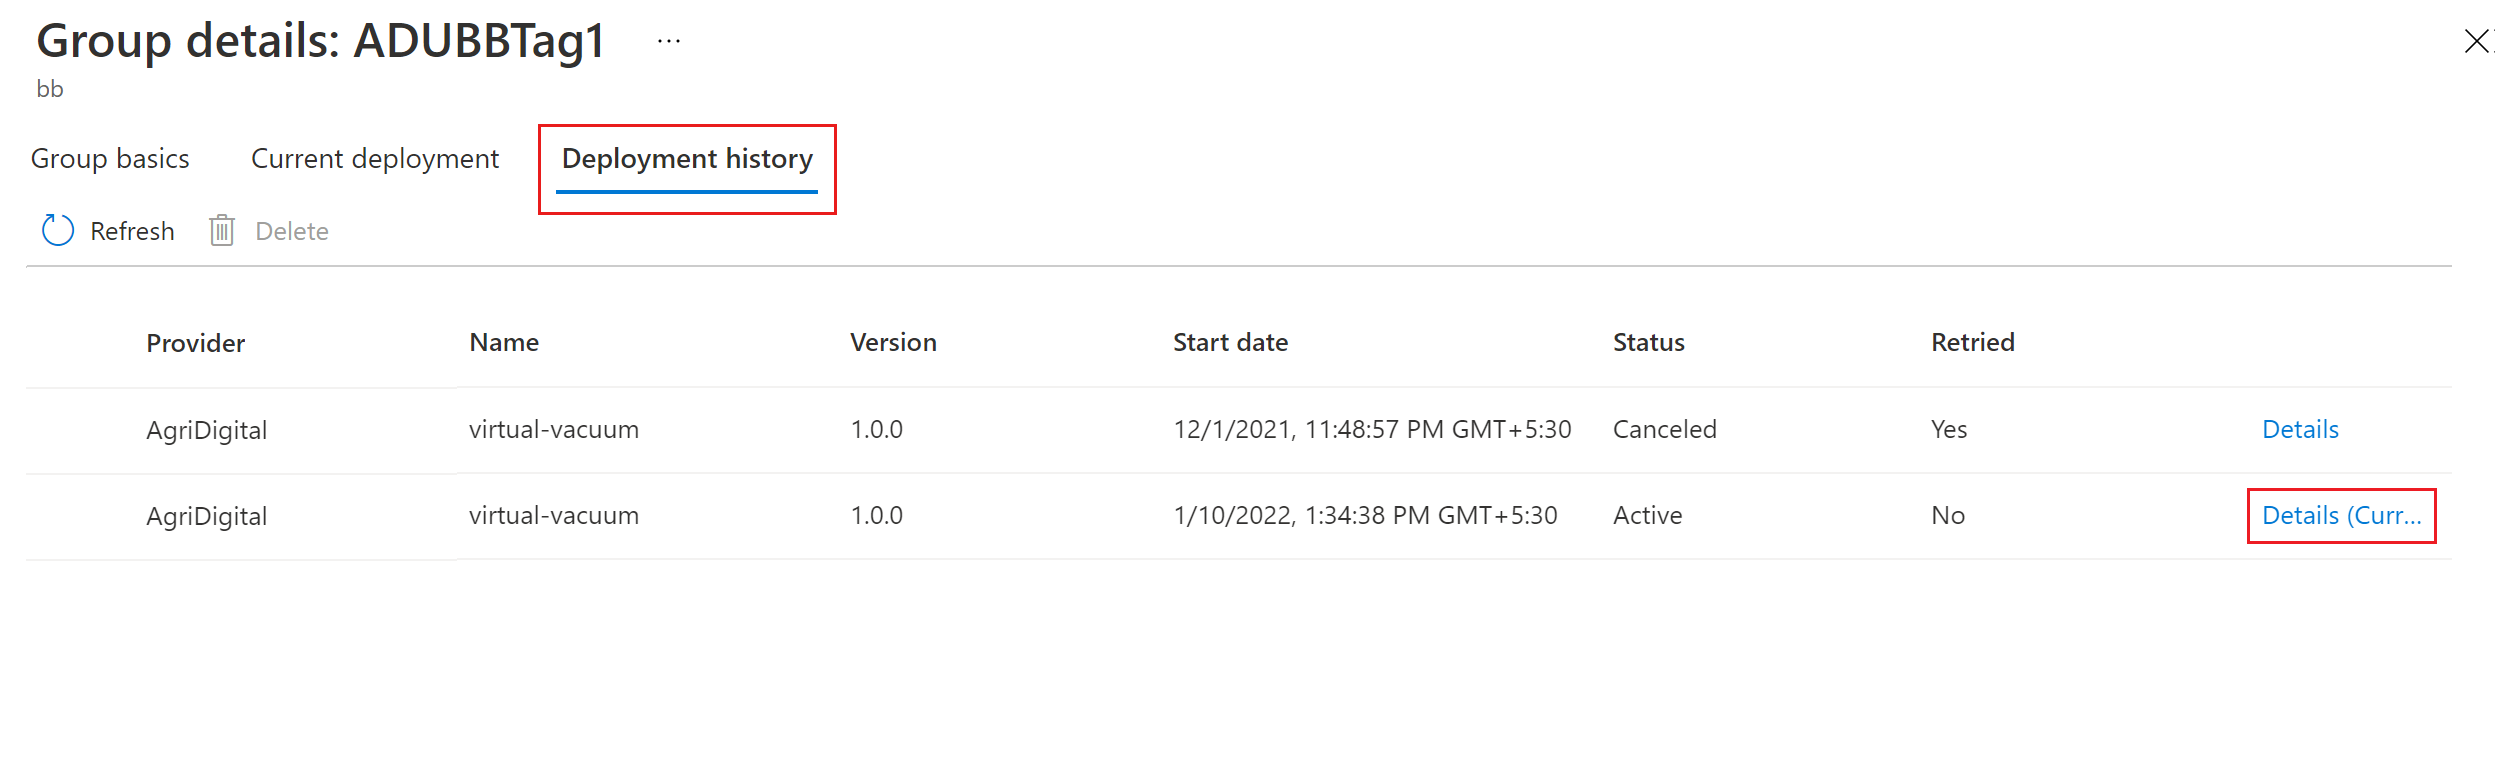Select the row with Canceled status
Screen dimensions: 2500x768
tap(1239, 430)
